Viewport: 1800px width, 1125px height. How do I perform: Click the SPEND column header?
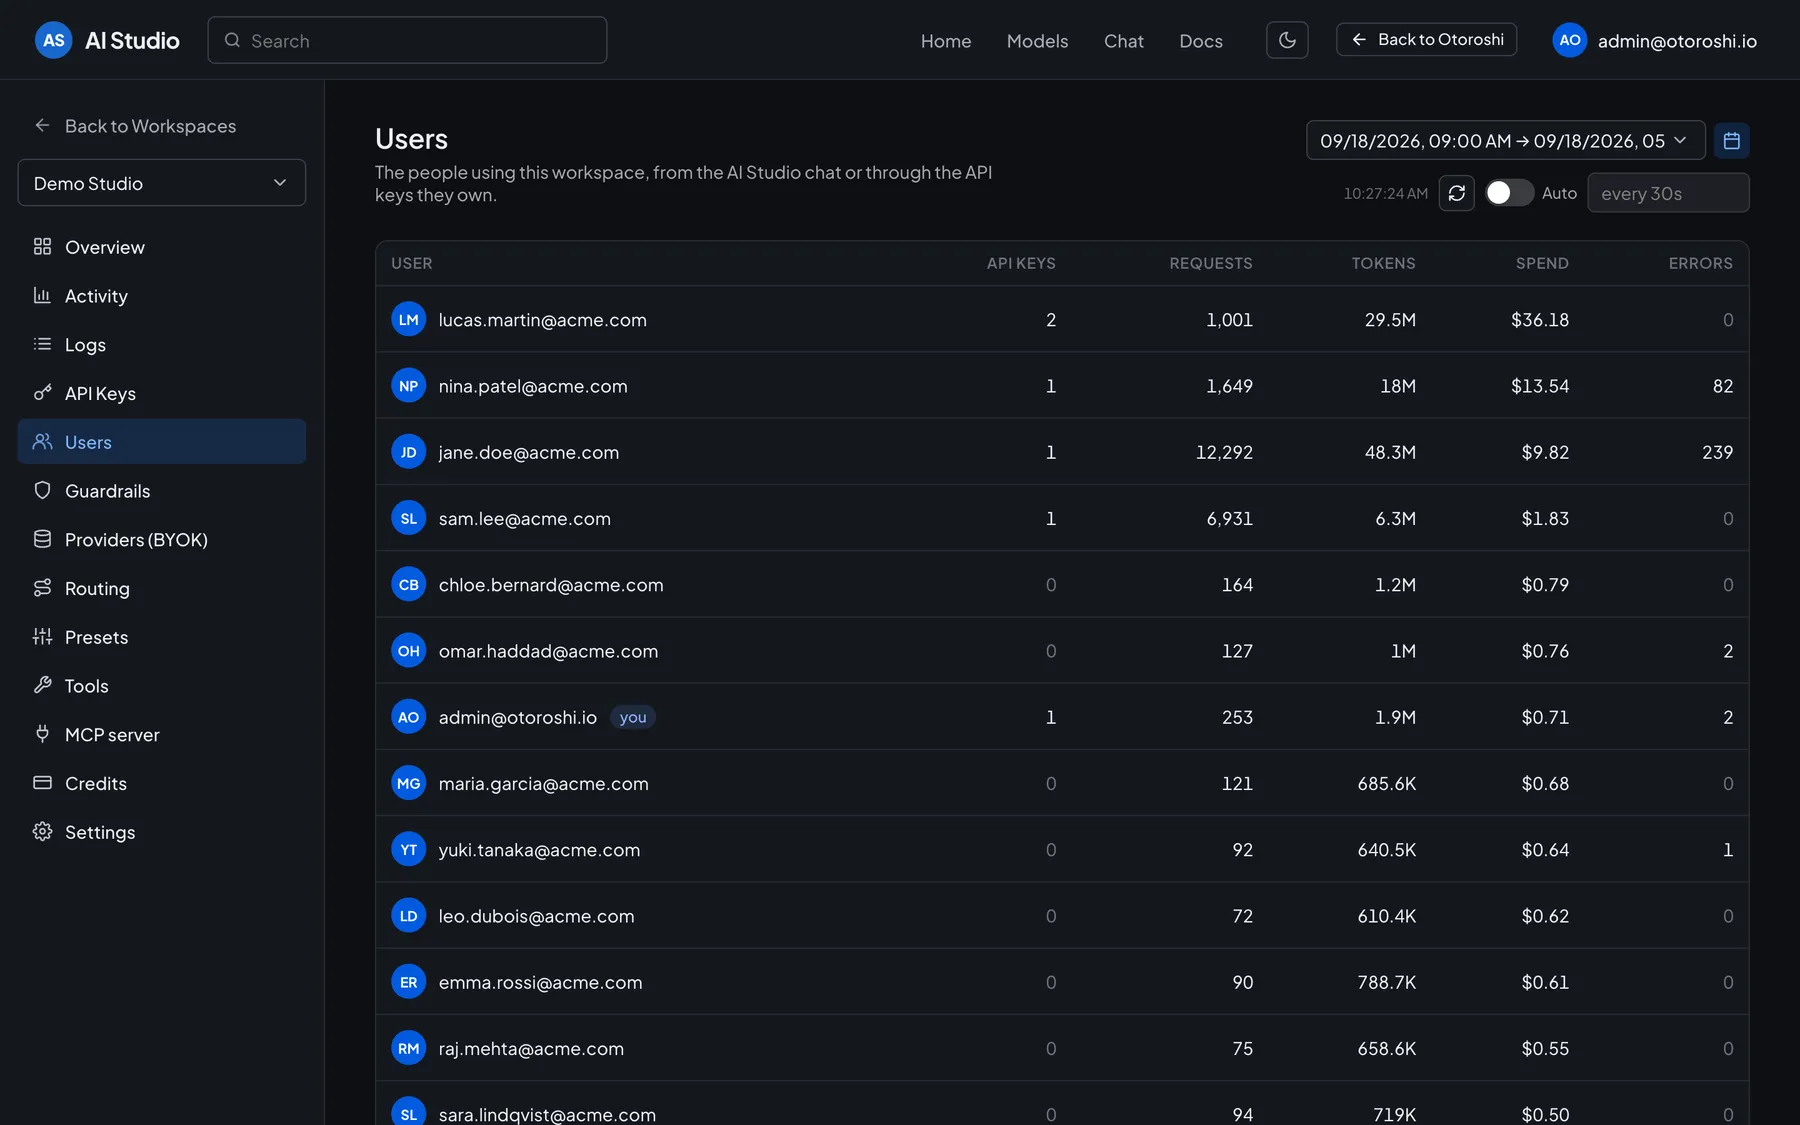[1542, 263]
